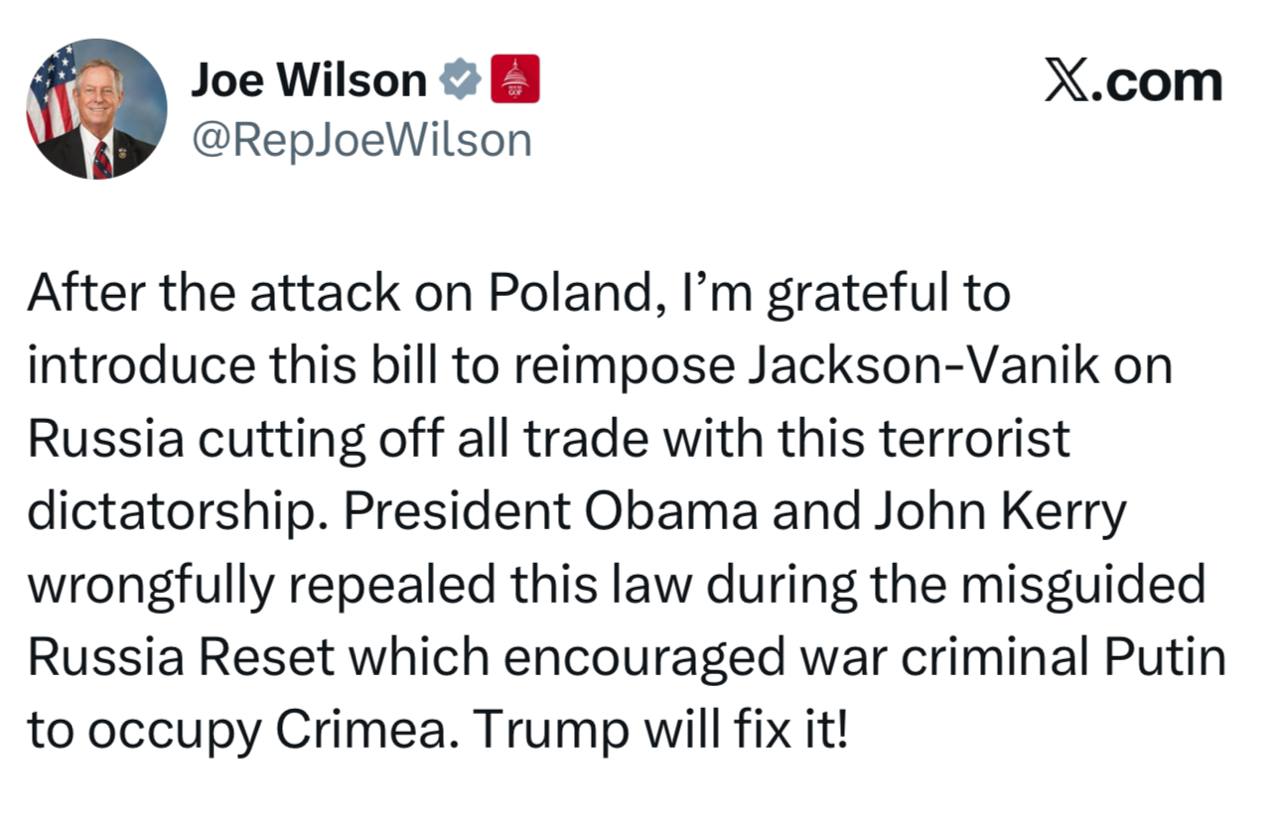This screenshot has width=1280, height=830.
Task: Open the Joe Wilson display name
Action: click(308, 80)
